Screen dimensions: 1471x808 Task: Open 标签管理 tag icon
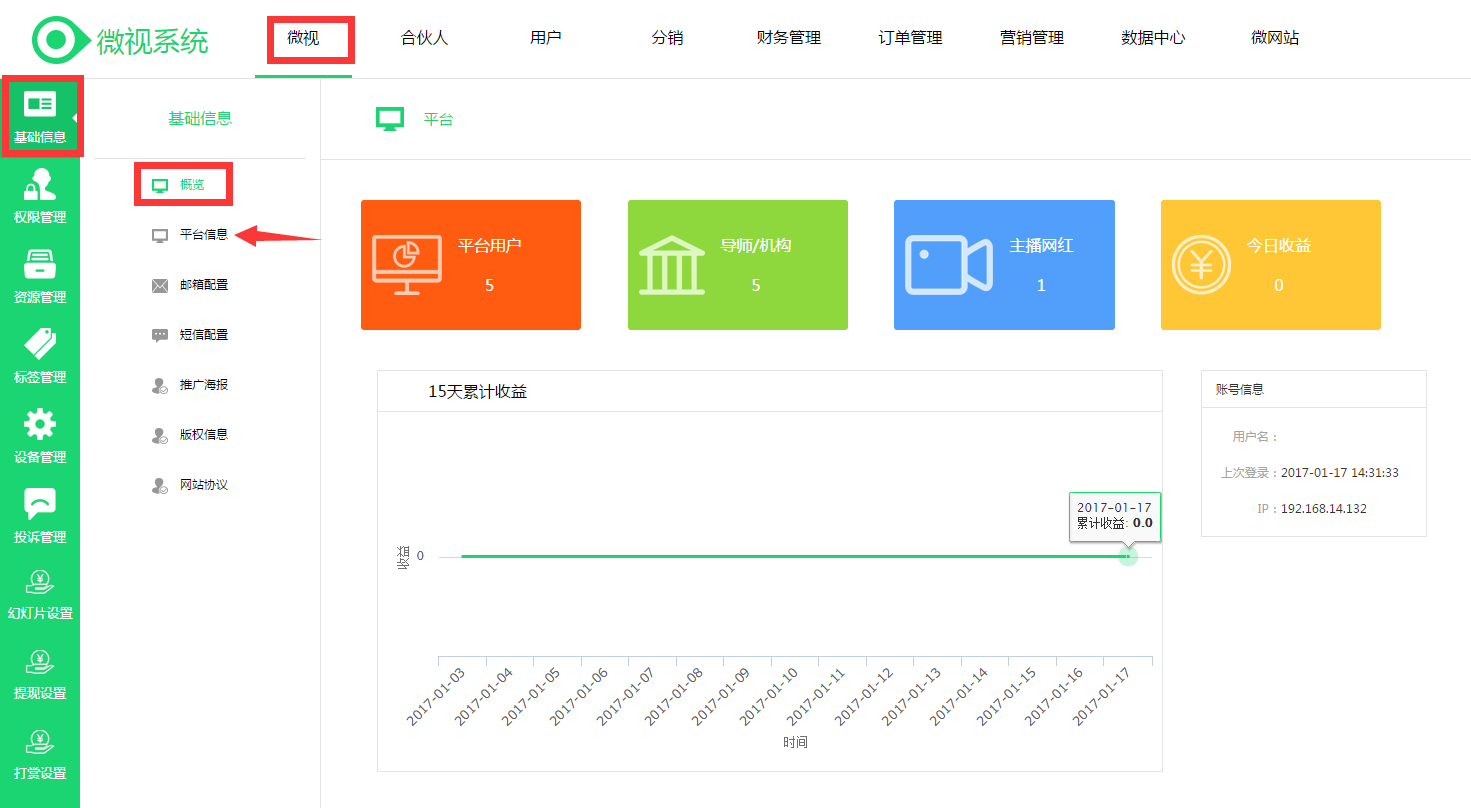click(40, 344)
